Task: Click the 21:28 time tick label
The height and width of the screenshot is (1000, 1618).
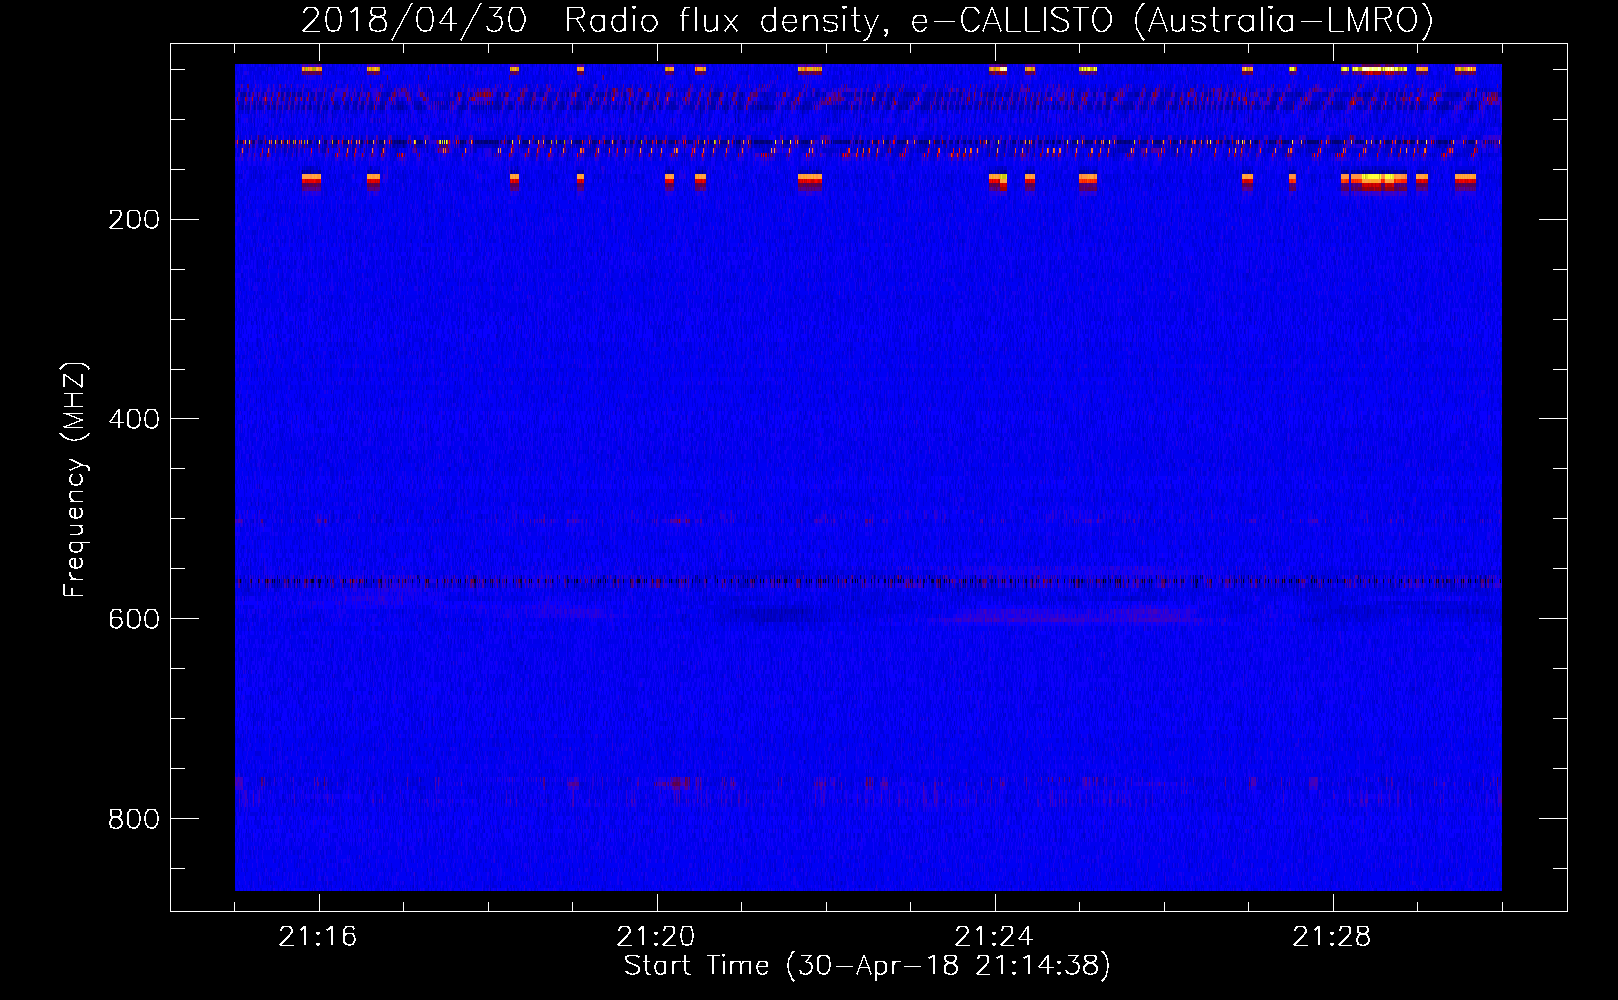Action: pyautogui.click(x=1332, y=937)
